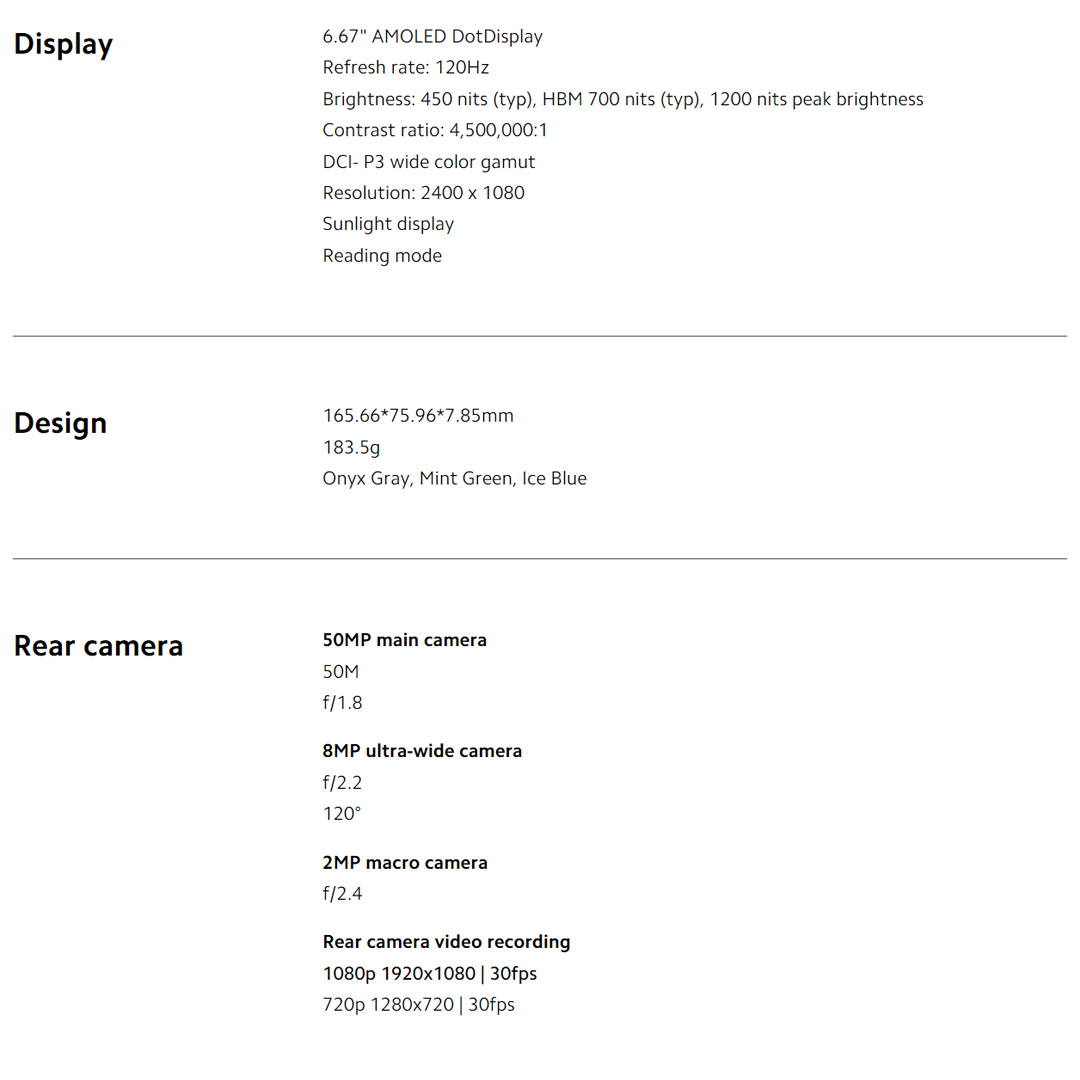This screenshot has height=1080, width=1080.
Task: Click the 6.67" AMOLED DotDisplay text
Action: point(432,37)
